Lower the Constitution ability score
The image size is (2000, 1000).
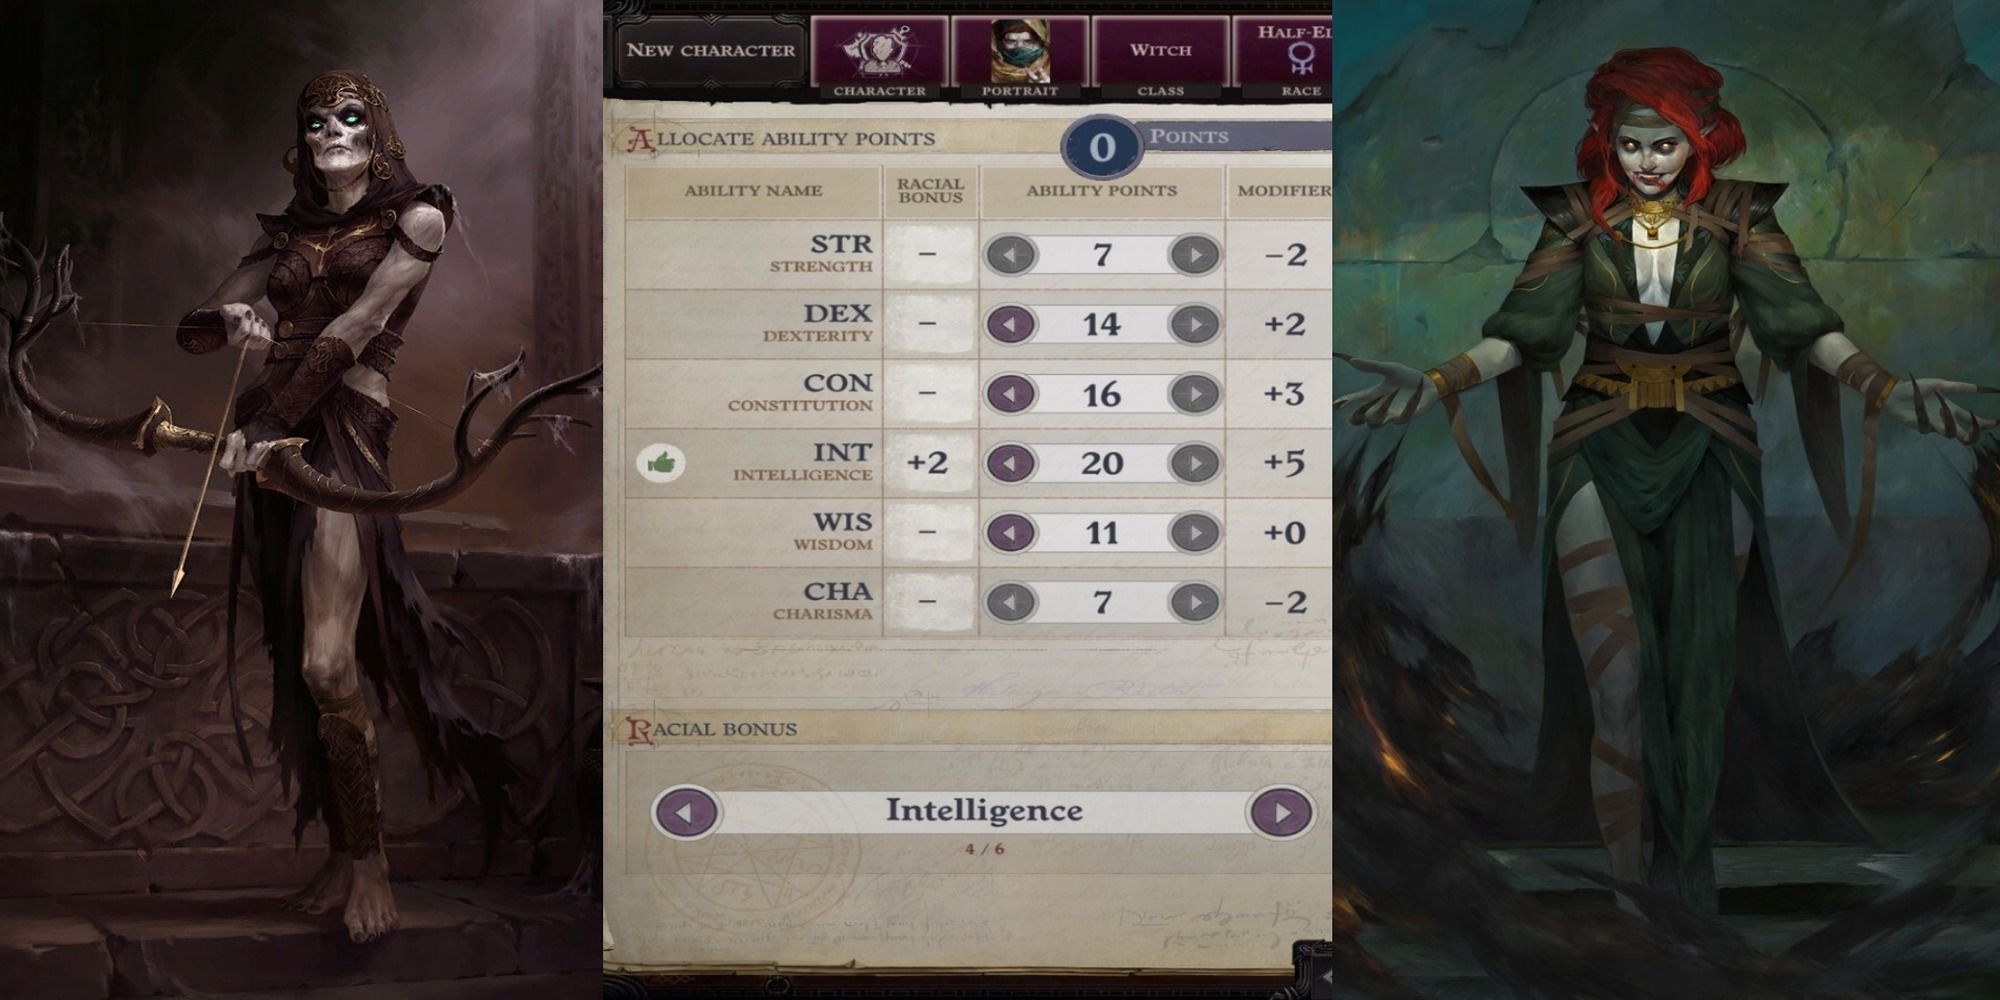(1011, 394)
